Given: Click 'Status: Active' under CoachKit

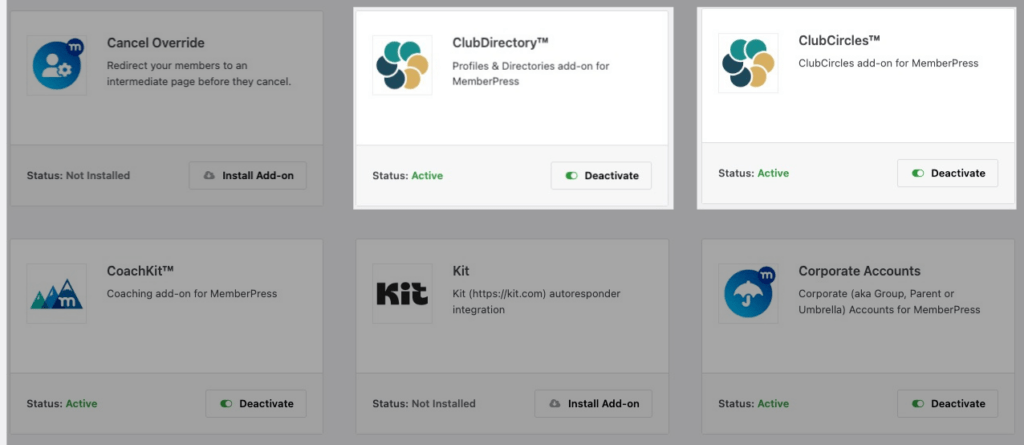Looking at the screenshot, I should pos(62,404).
